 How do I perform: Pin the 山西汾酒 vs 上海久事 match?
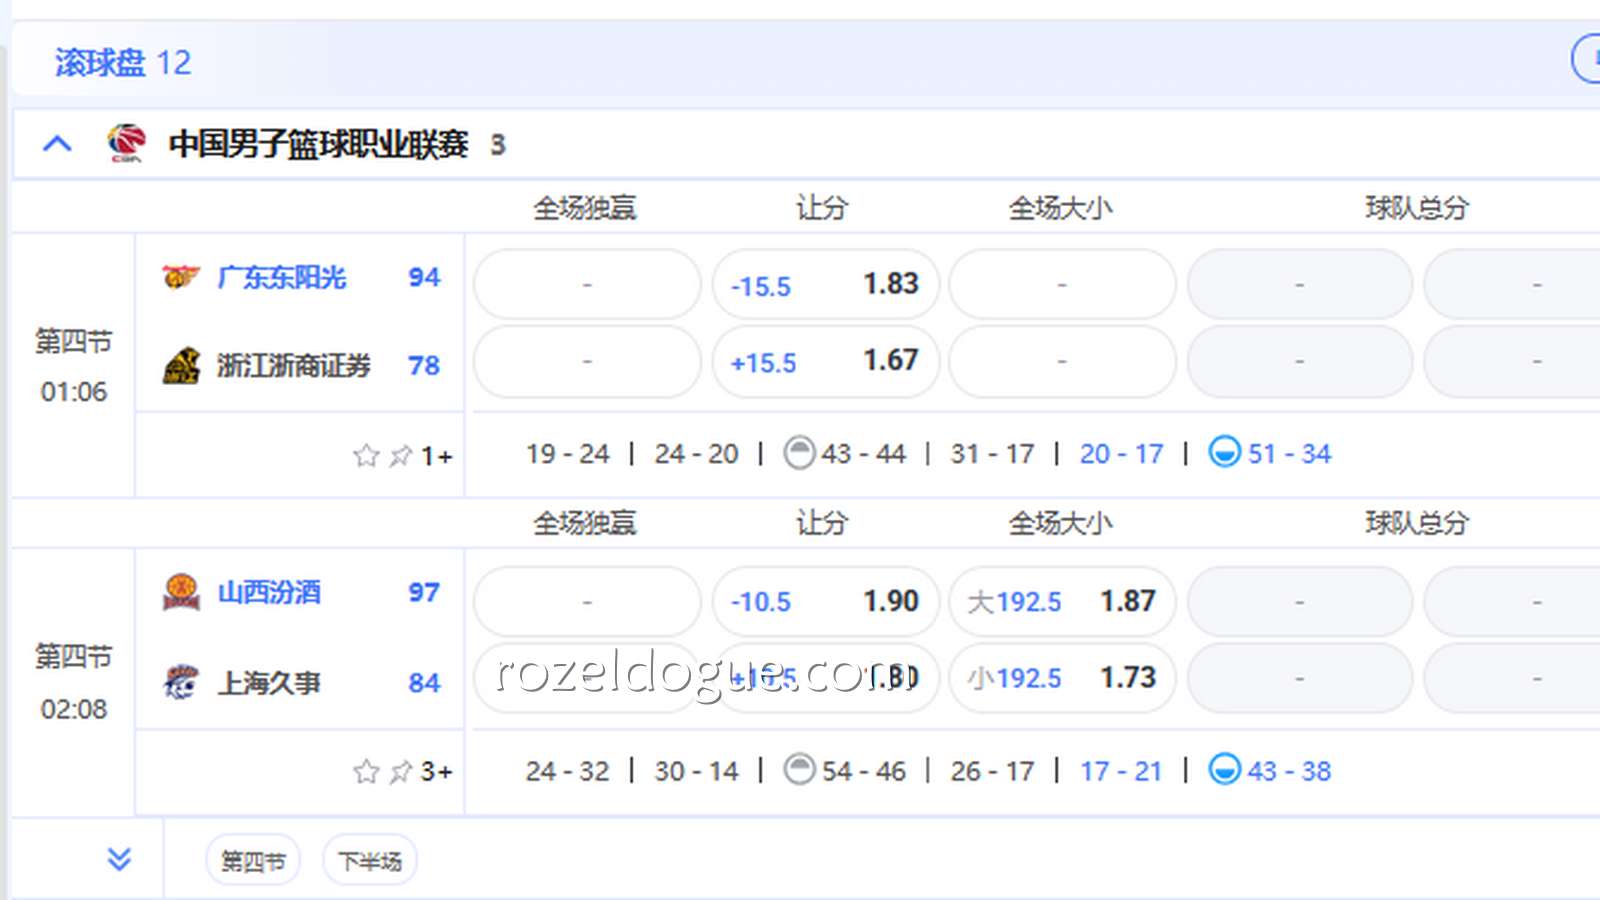400,772
